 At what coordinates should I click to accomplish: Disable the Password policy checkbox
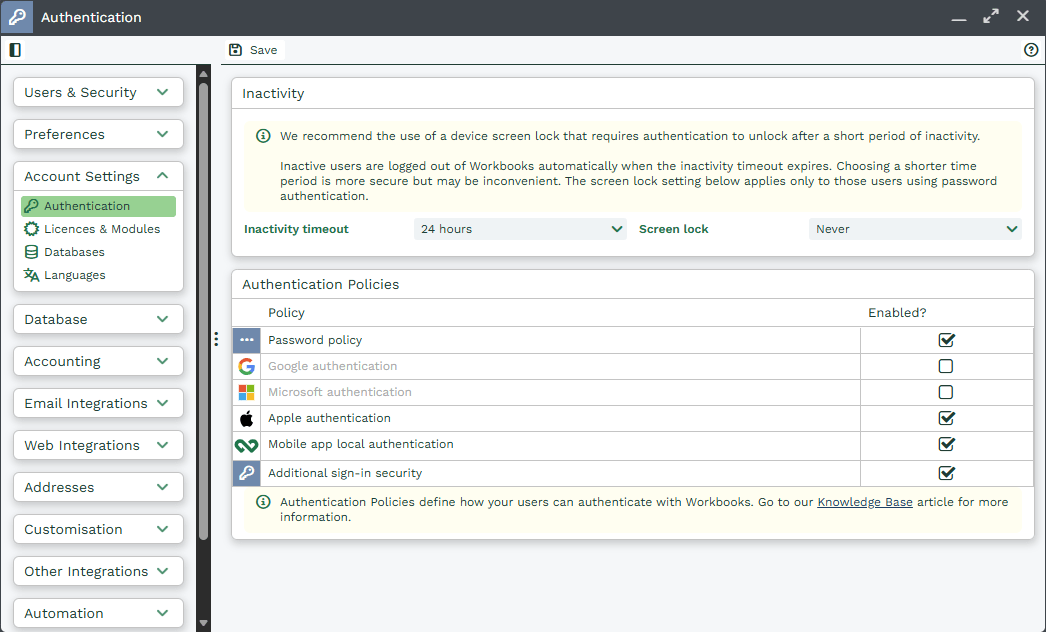click(x=946, y=341)
